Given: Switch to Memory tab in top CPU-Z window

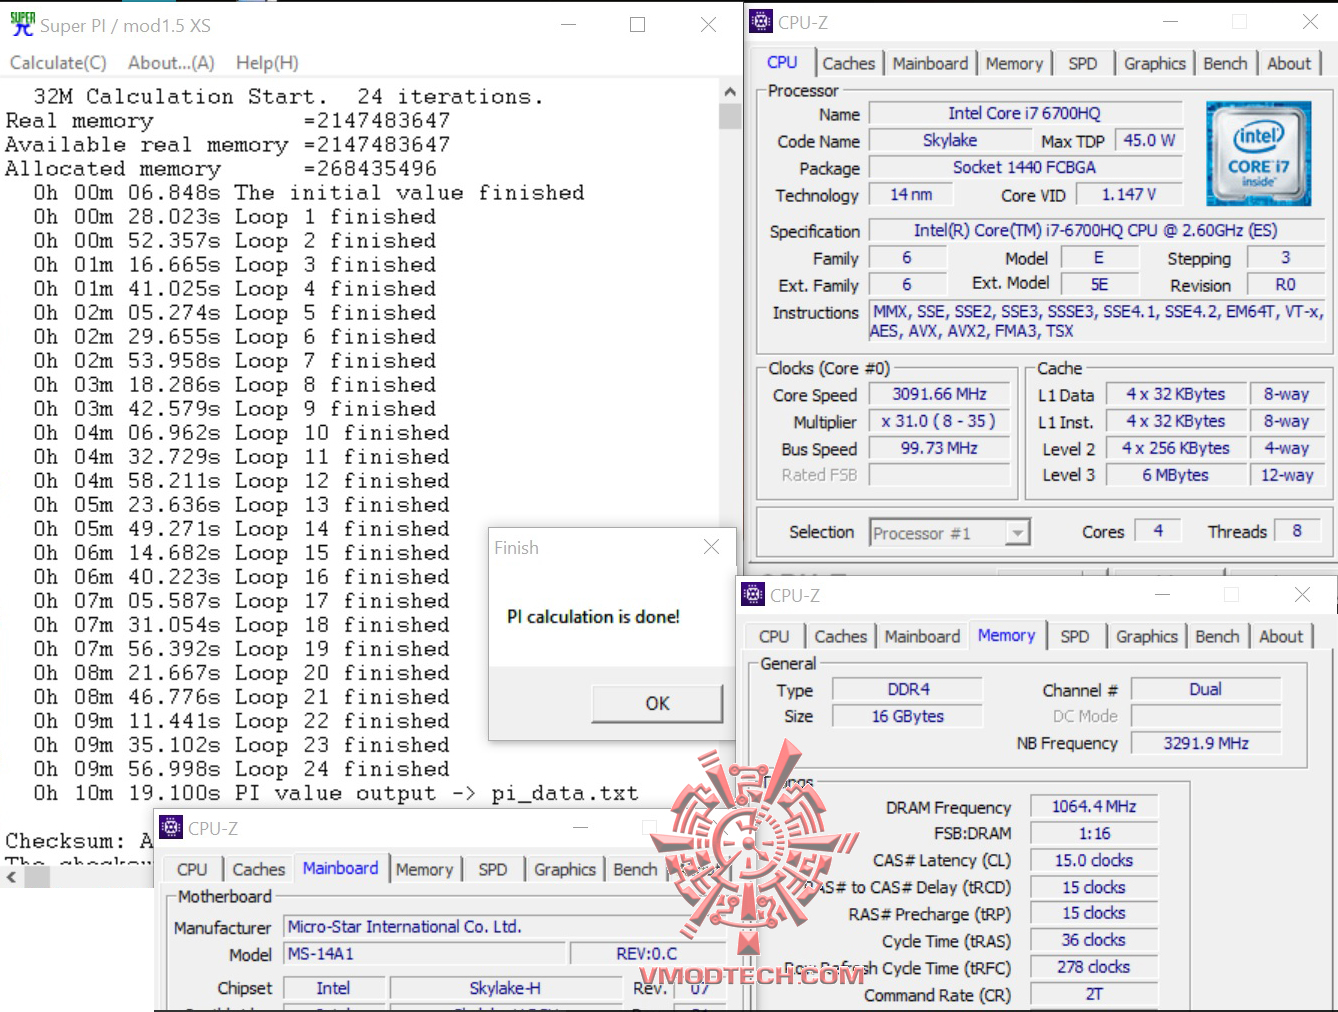Looking at the screenshot, I should 1014,63.
